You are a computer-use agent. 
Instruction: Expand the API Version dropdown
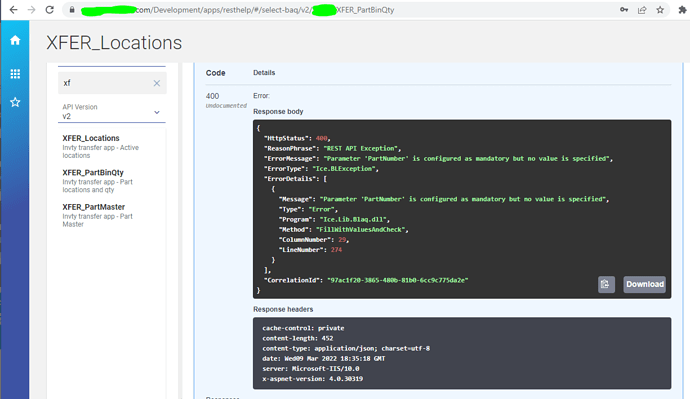tap(112, 112)
